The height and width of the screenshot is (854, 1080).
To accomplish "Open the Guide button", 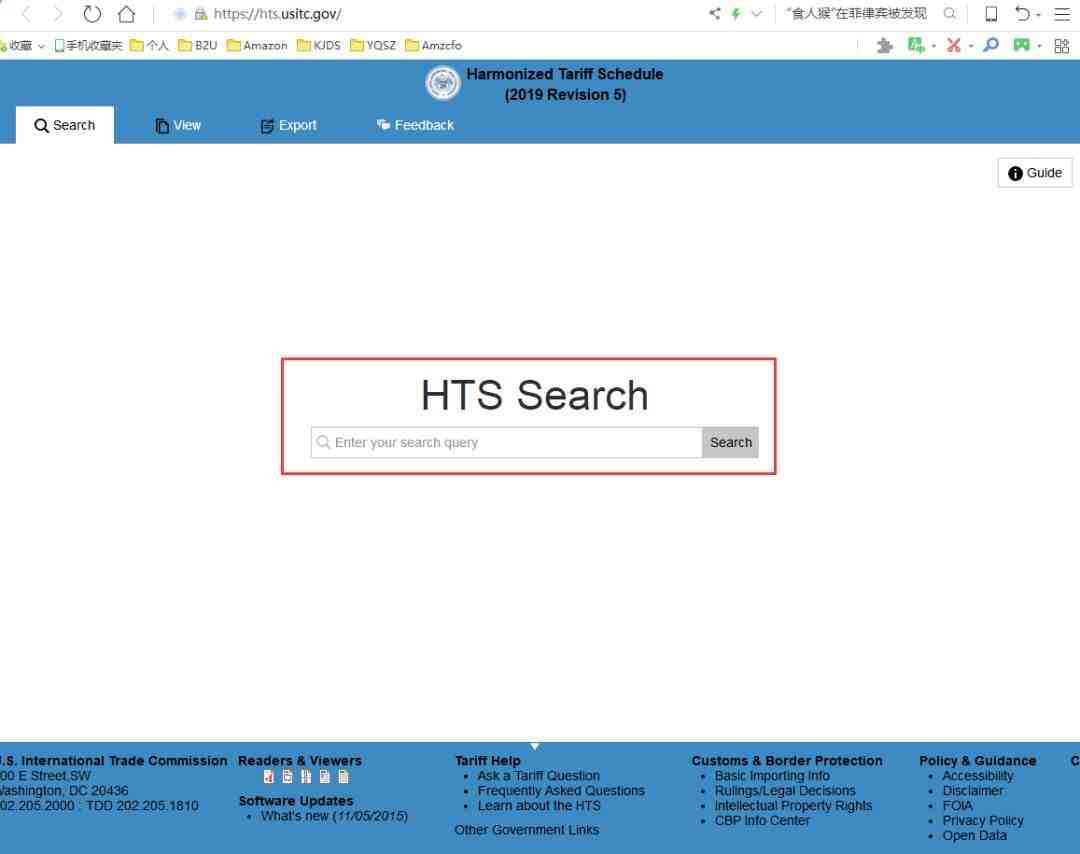I will point(1035,173).
